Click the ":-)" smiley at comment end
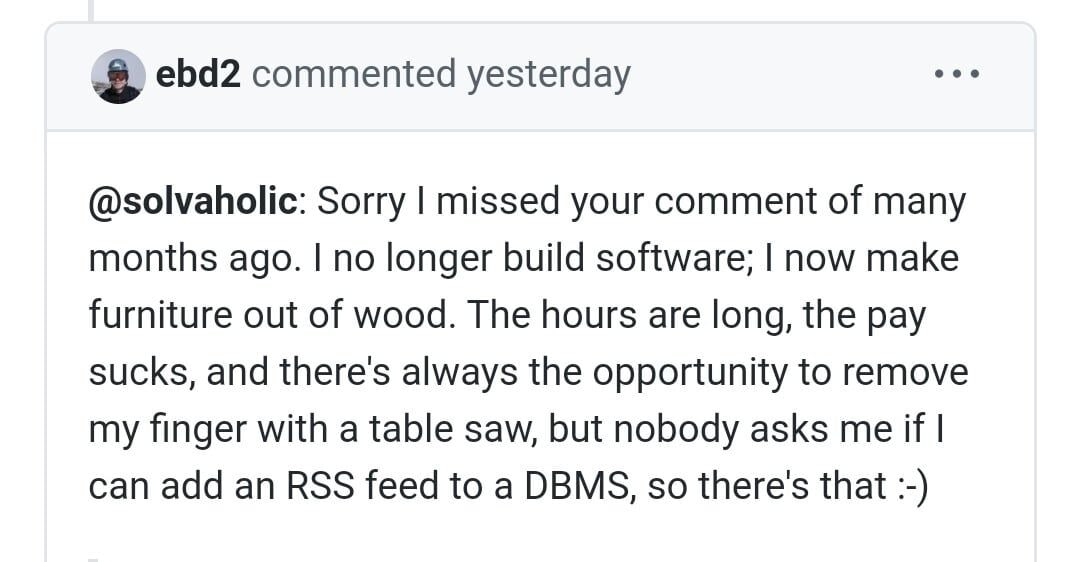 (910, 487)
